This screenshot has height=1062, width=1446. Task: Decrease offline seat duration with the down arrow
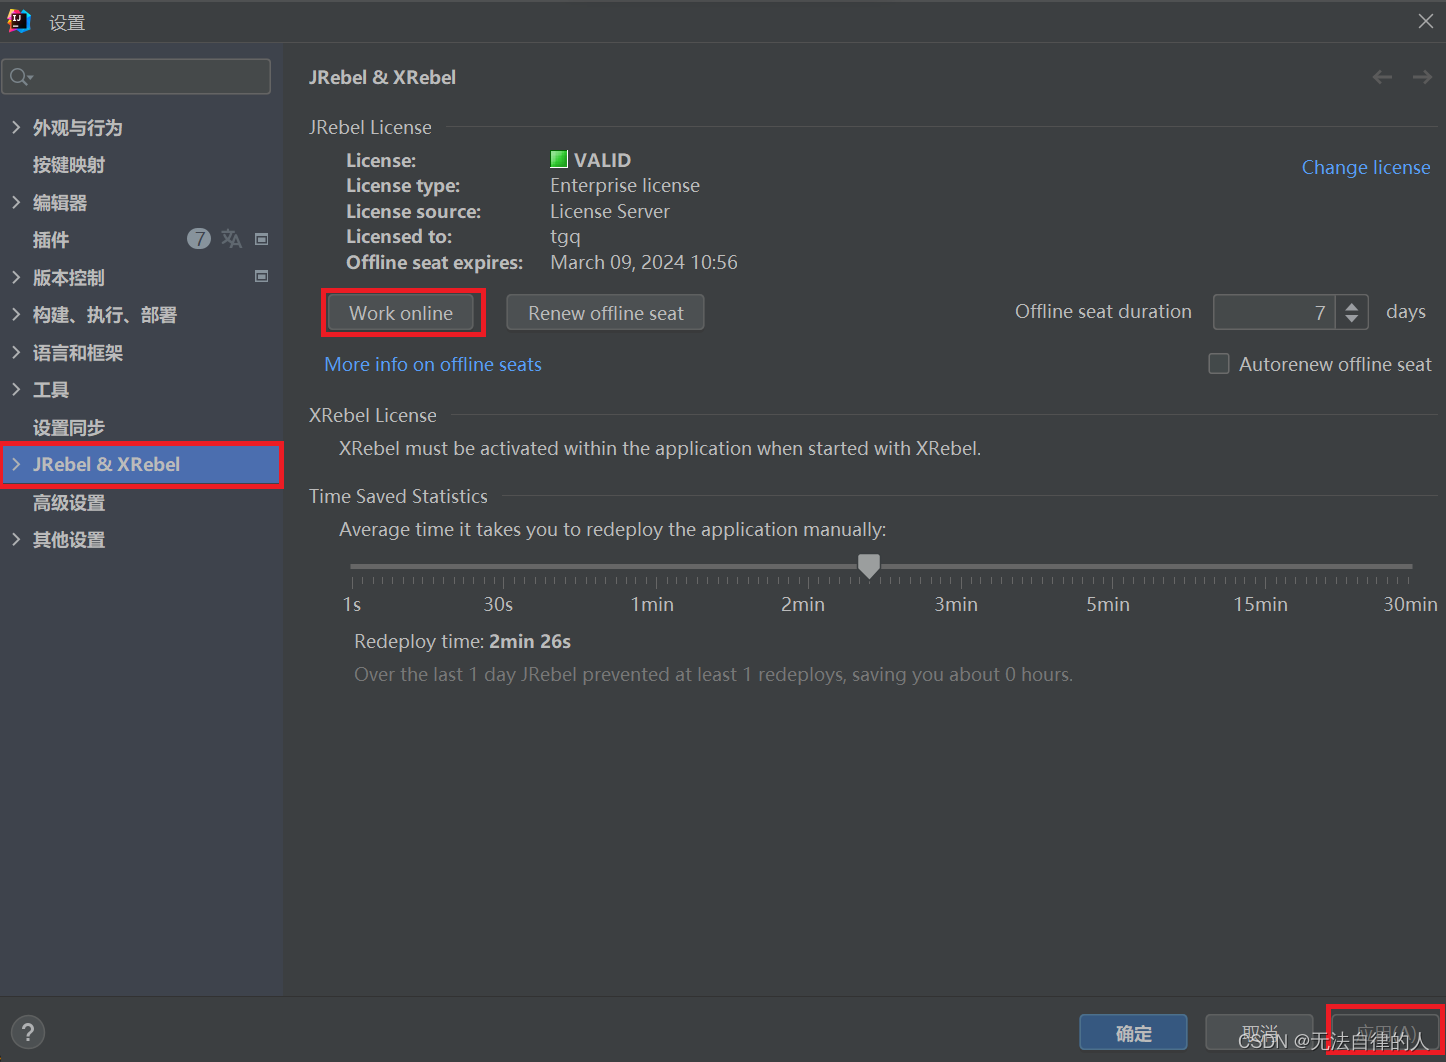(1352, 319)
